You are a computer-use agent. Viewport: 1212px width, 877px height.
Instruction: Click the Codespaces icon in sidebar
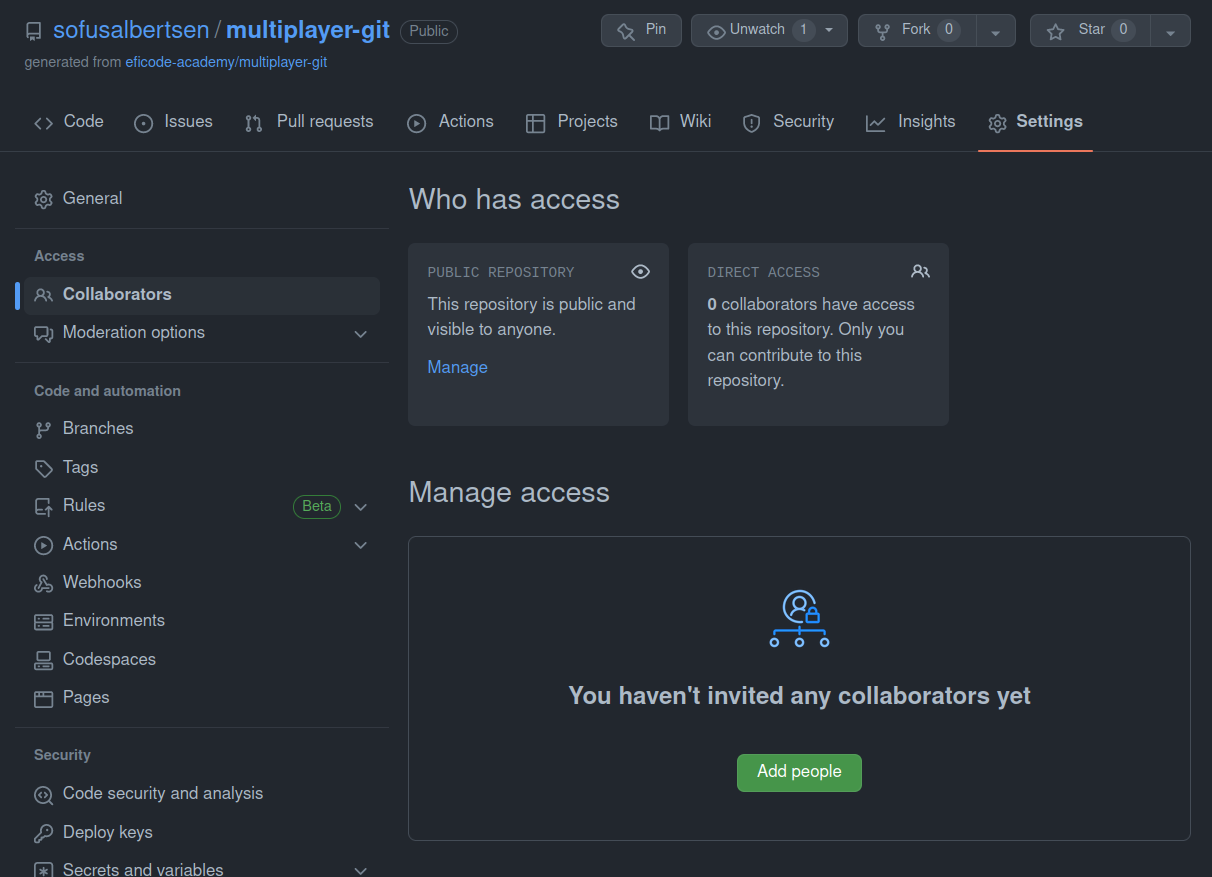[43, 660]
